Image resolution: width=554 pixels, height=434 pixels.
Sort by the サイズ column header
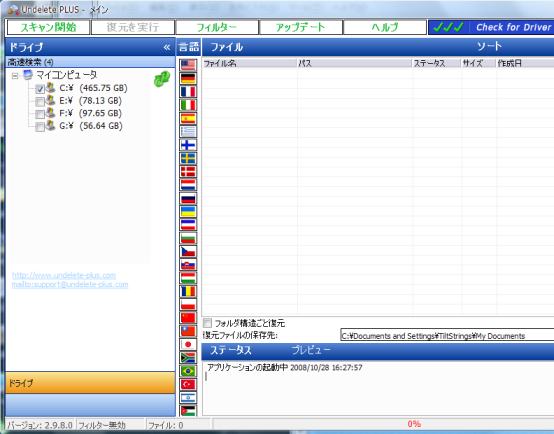point(478,63)
